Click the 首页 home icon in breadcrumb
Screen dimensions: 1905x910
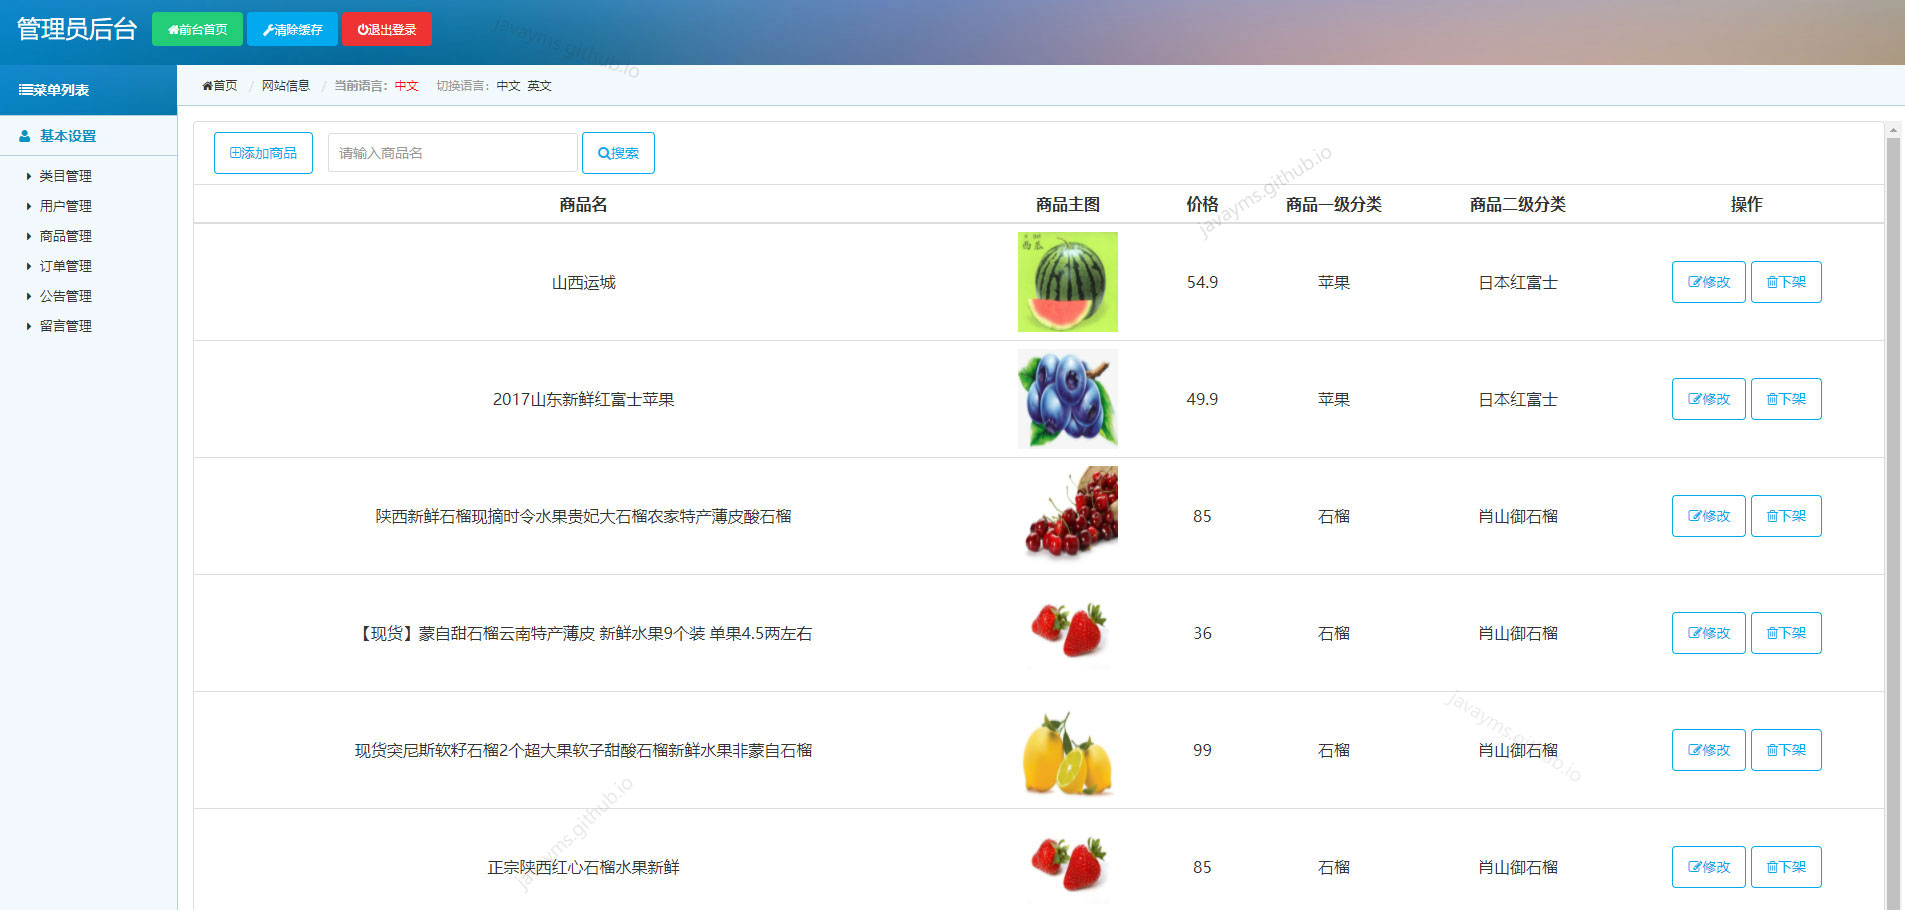point(207,86)
